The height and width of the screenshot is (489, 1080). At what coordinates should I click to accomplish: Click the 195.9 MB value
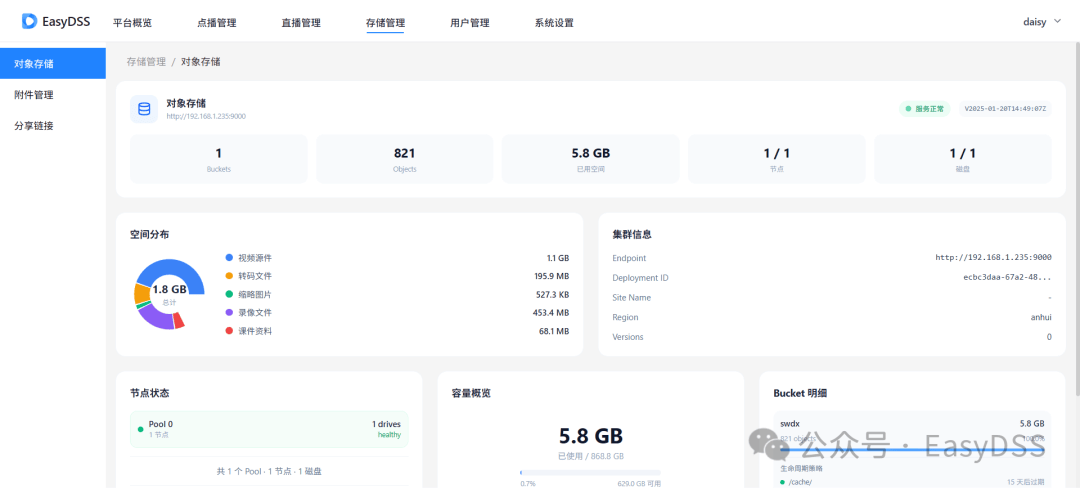point(552,276)
